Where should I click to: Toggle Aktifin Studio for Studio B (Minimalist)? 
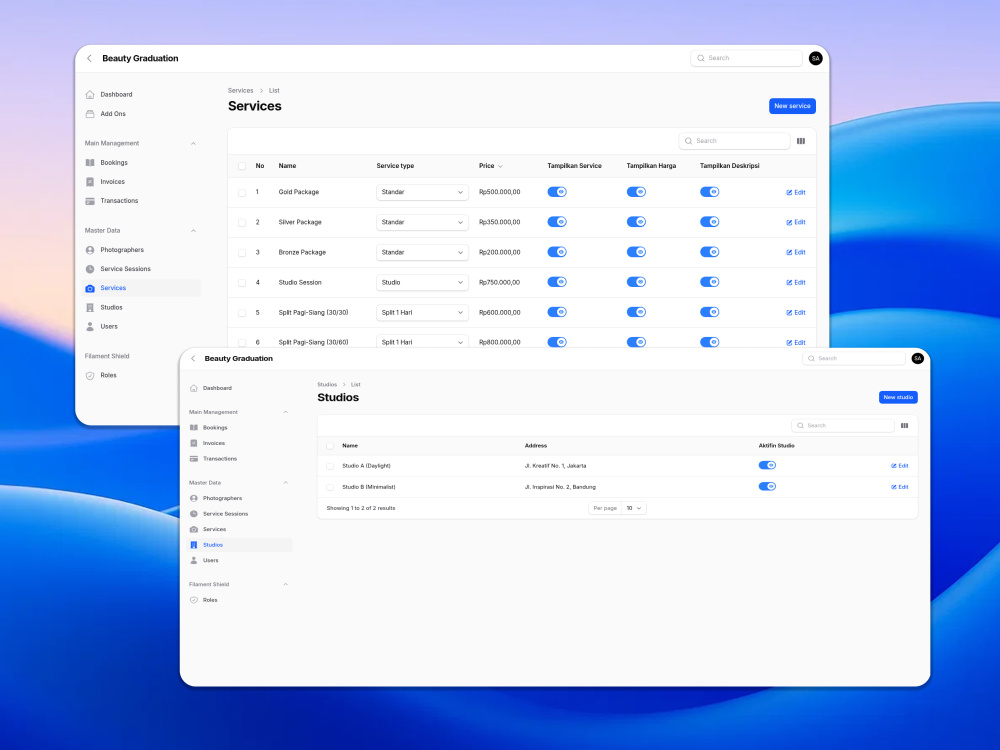pyautogui.click(x=767, y=487)
